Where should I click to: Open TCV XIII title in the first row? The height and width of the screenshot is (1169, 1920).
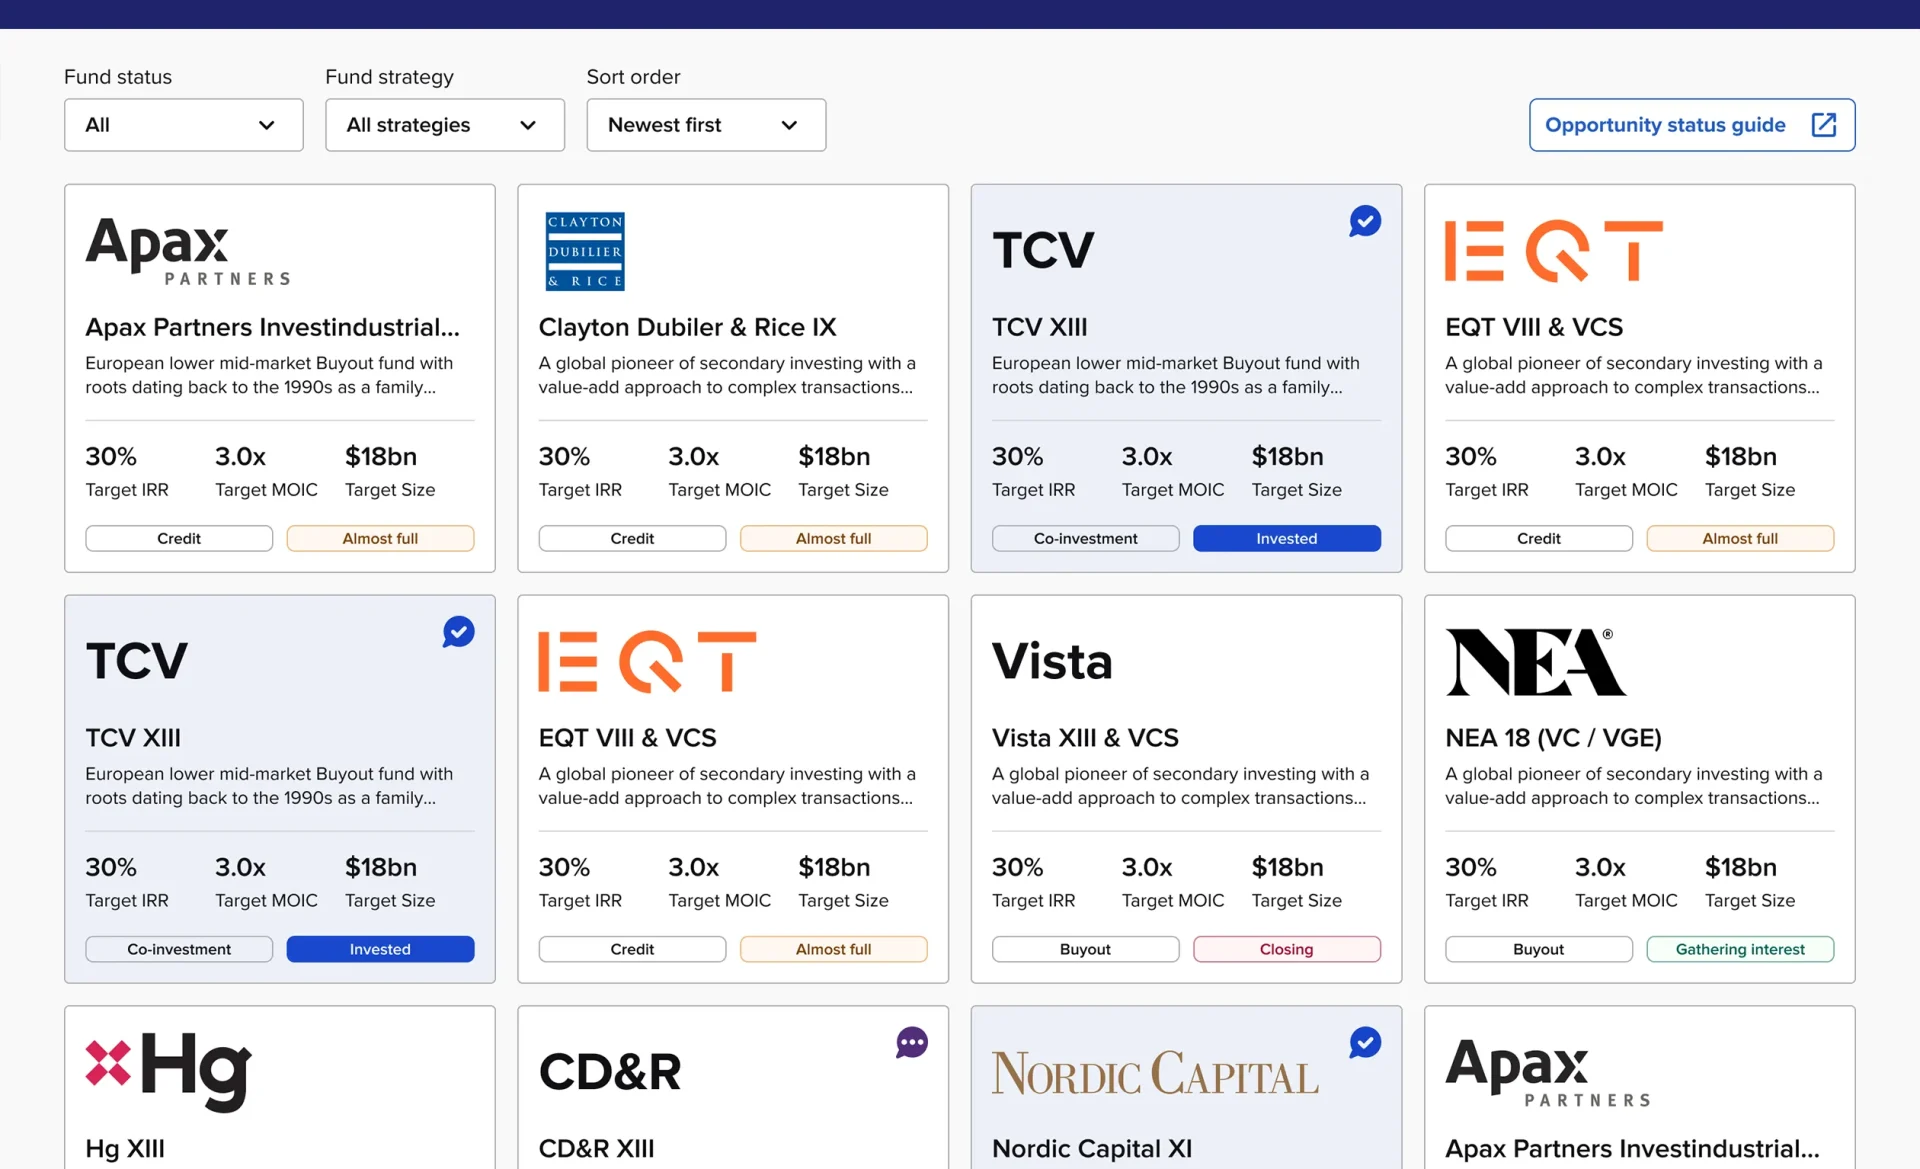pos(1039,327)
